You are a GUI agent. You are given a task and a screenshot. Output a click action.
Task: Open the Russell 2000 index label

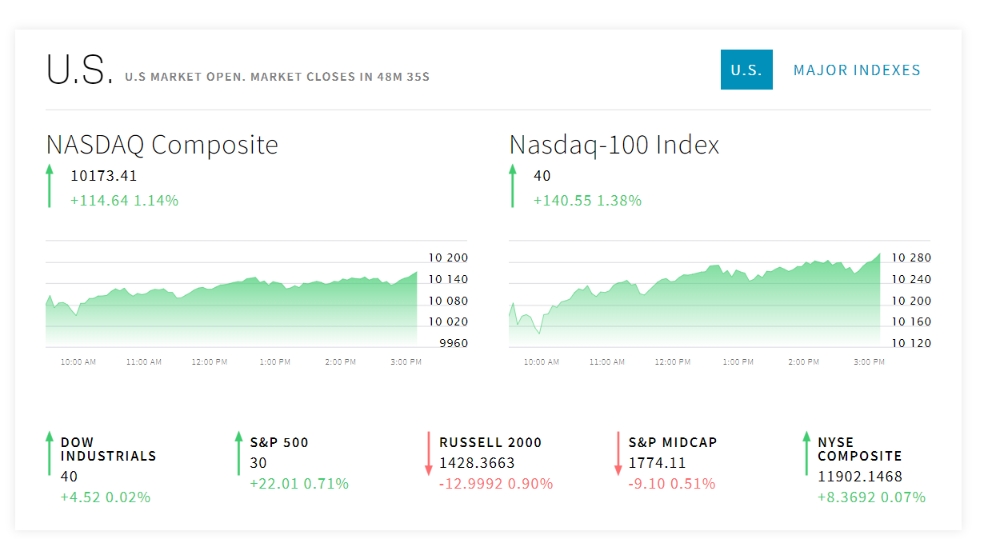(490, 442)
